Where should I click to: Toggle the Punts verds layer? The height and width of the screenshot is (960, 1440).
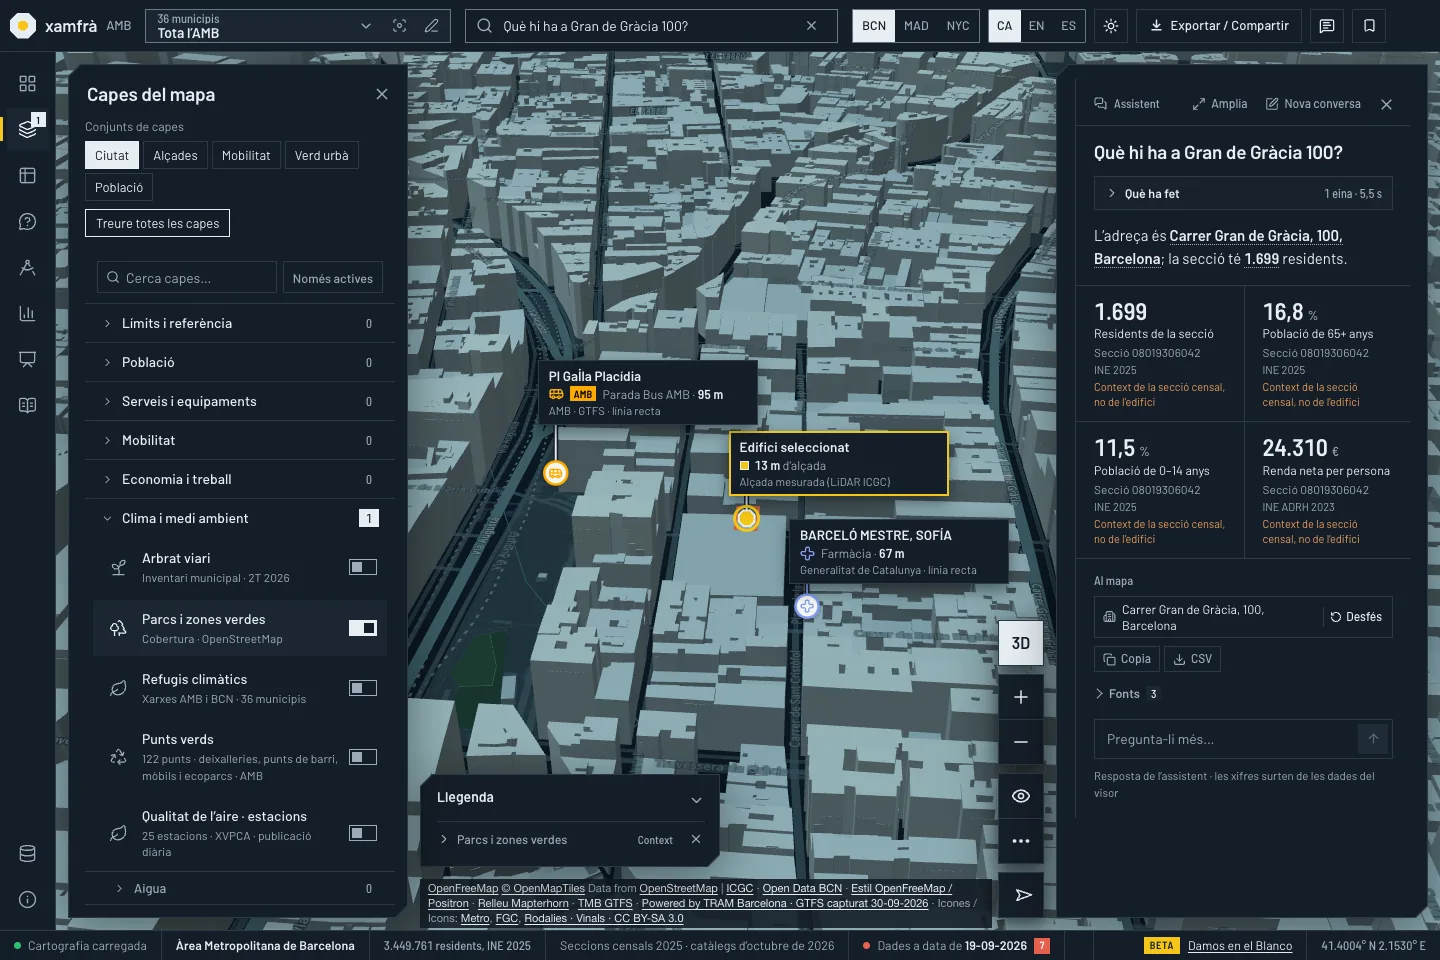(x=363, y=757)
